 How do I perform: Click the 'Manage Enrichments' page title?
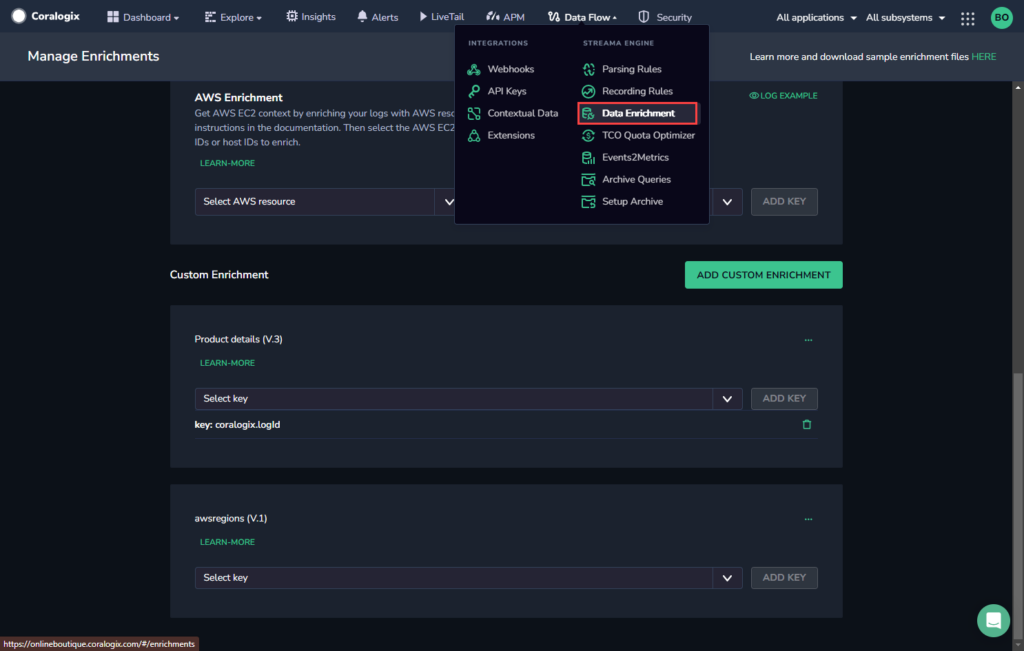click(93, 57)
